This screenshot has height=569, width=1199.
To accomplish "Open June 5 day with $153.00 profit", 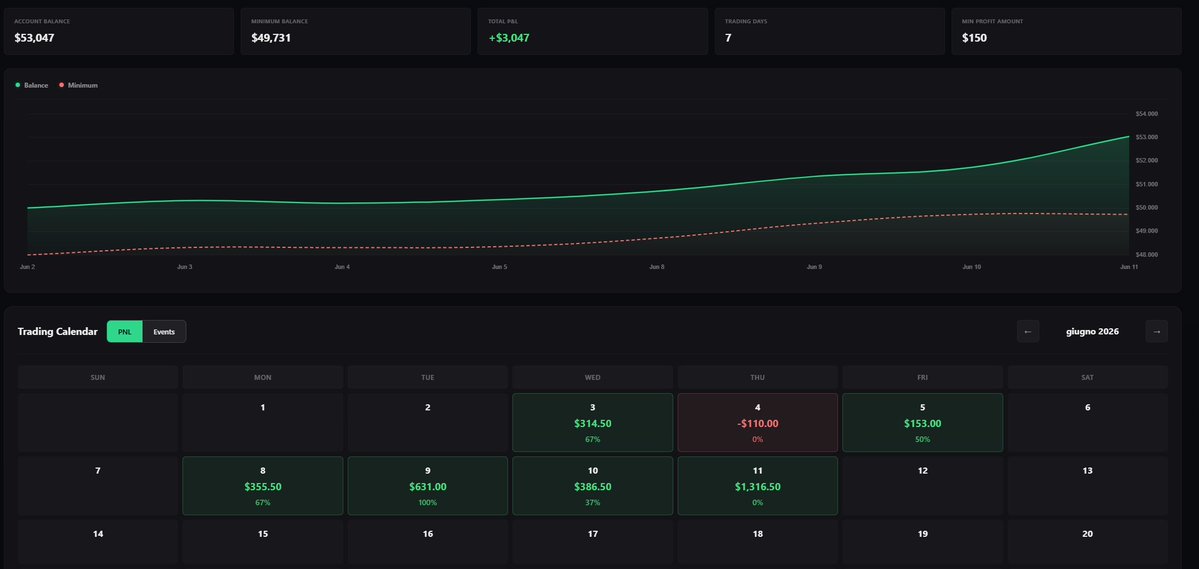I will [922, 423].
